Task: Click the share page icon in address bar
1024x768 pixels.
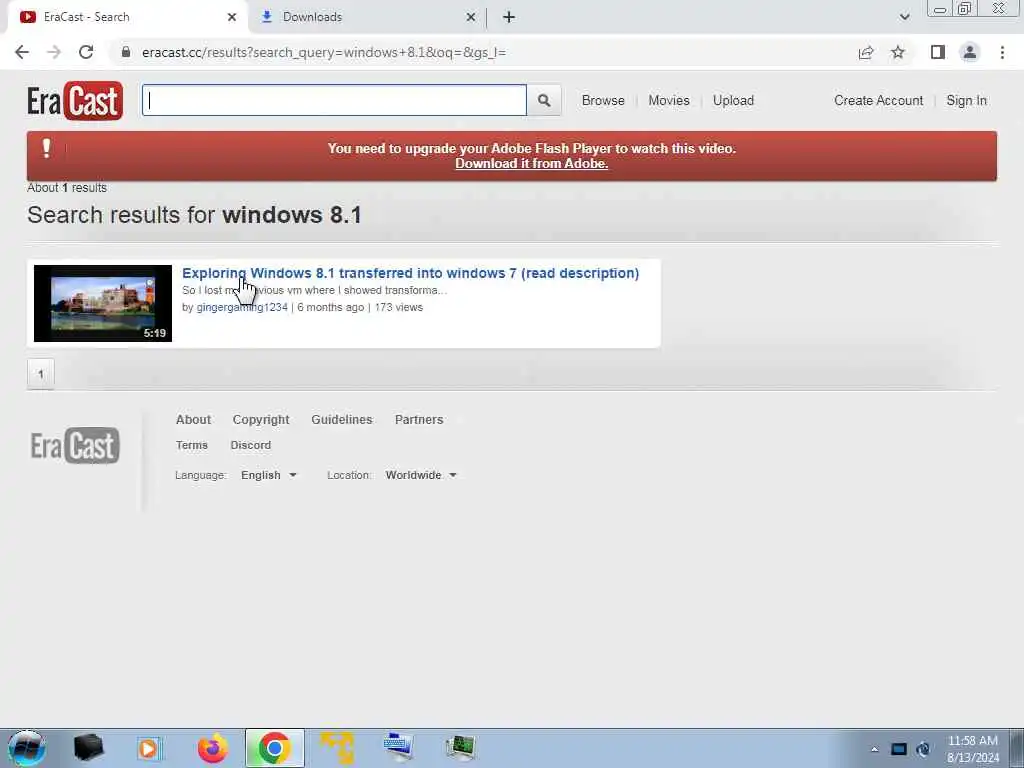Action: (x=866, y=52)
